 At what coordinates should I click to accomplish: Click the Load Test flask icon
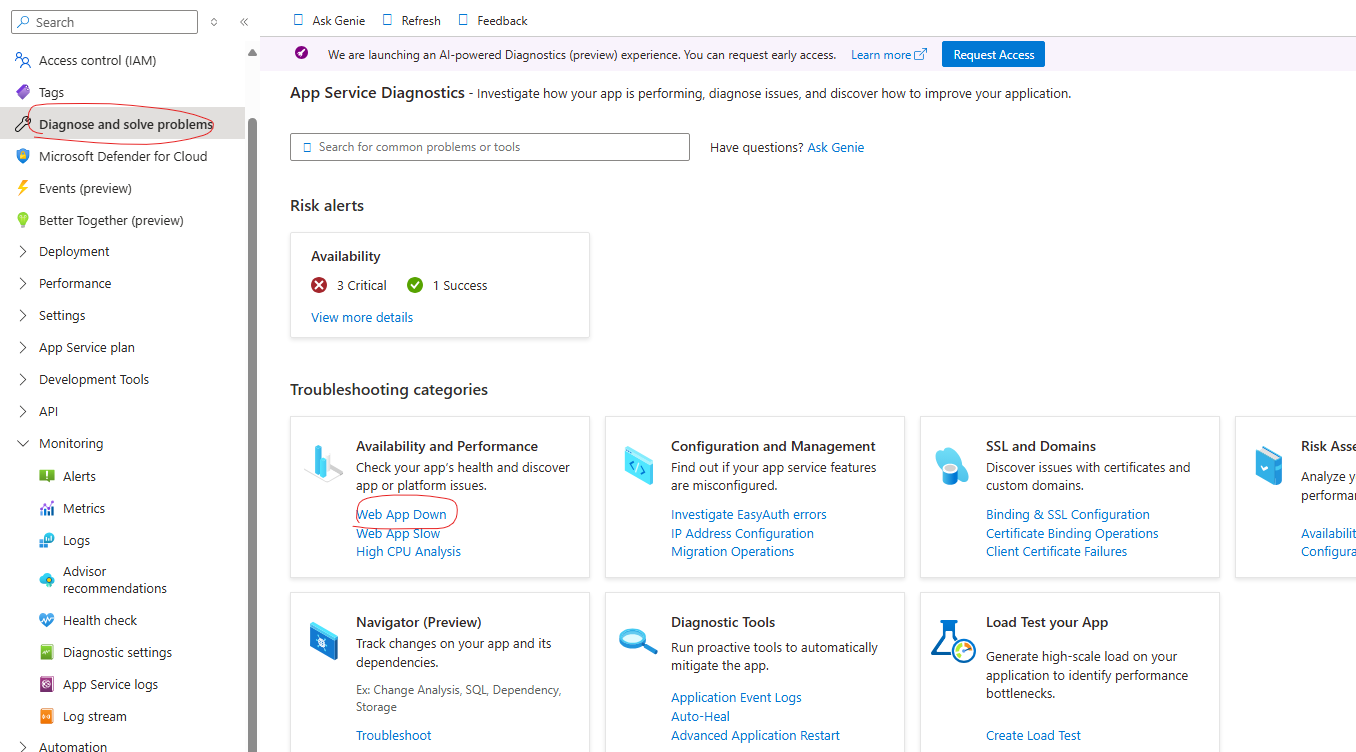(952, 640)
